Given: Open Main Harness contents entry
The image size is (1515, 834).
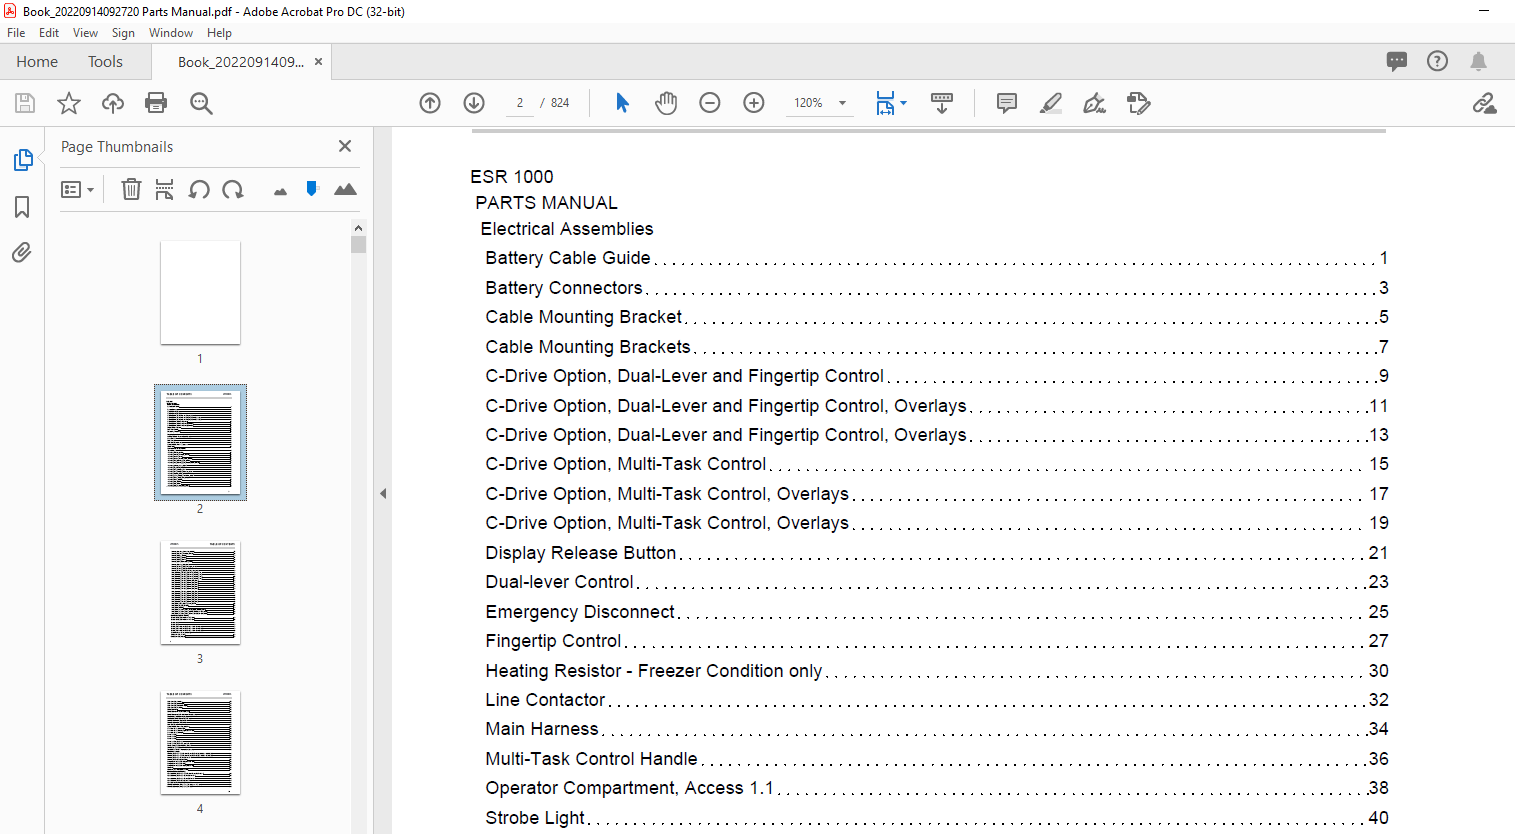Looking at the screenshot, I should [x=936, y=729].
